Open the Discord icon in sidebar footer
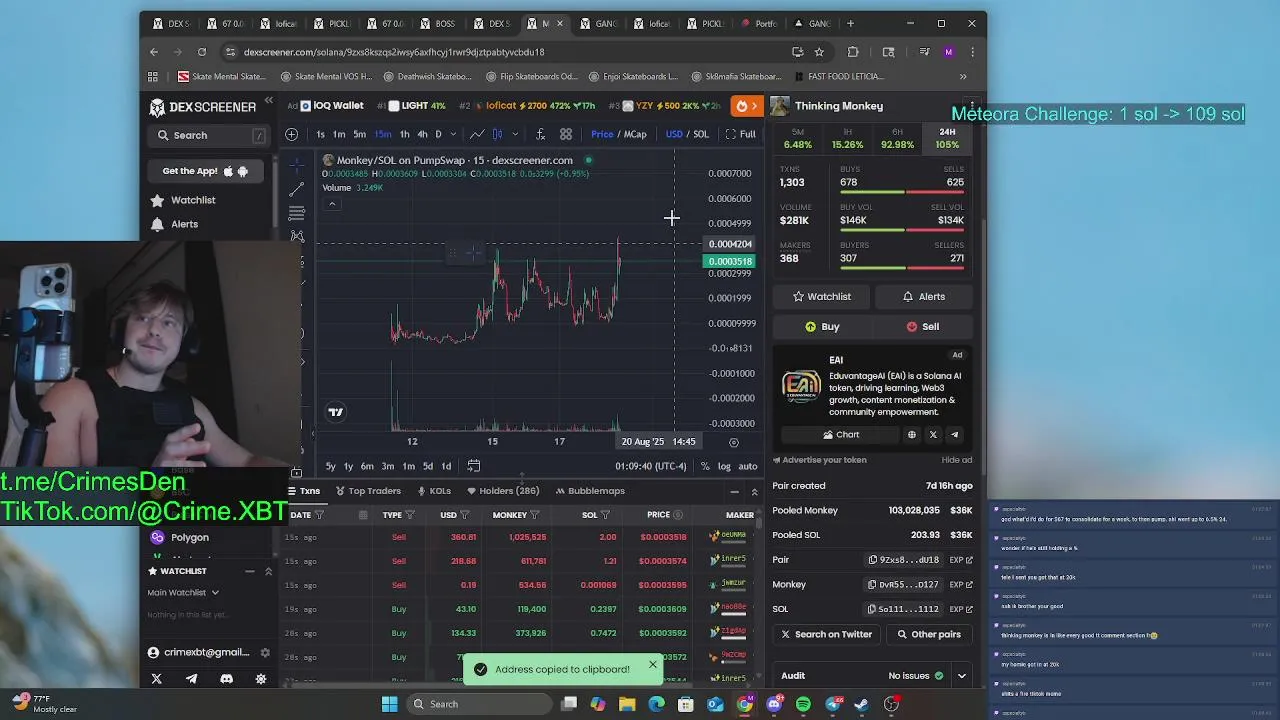This screenshot has width=1280, height=720. click(226, 679)
